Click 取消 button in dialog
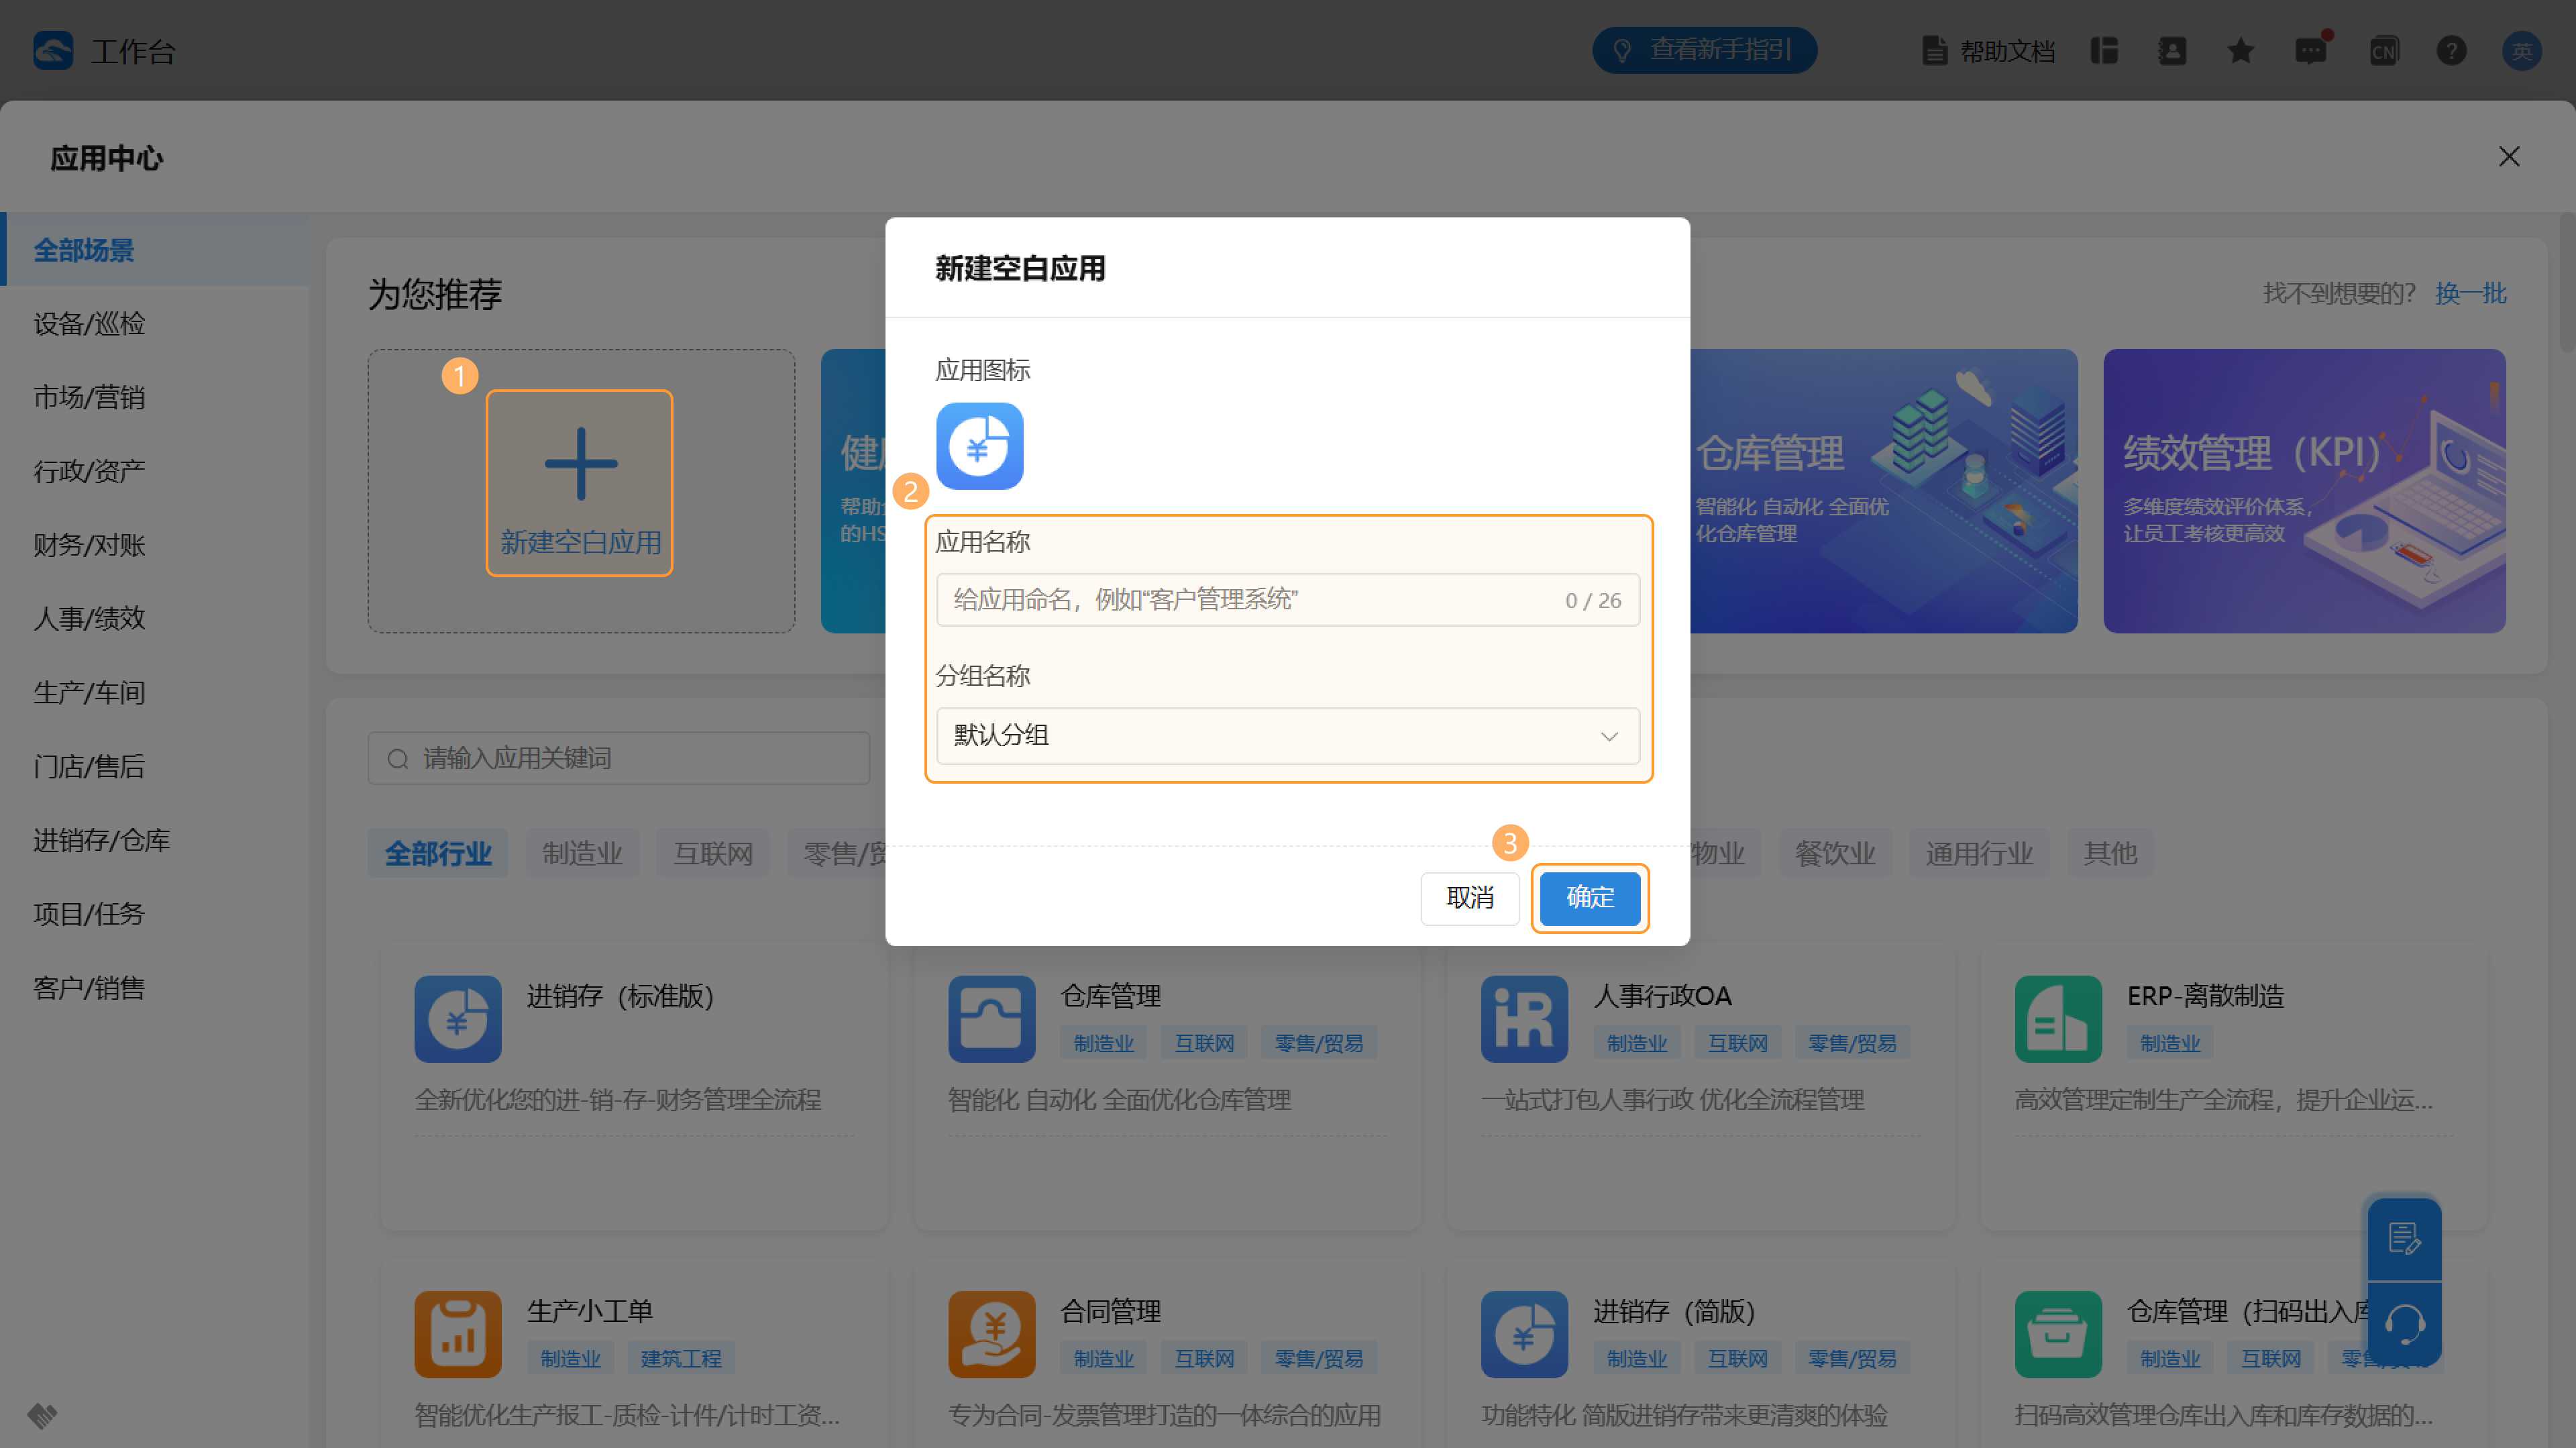2576x1448 pixels. click(x=1470, y=898)
